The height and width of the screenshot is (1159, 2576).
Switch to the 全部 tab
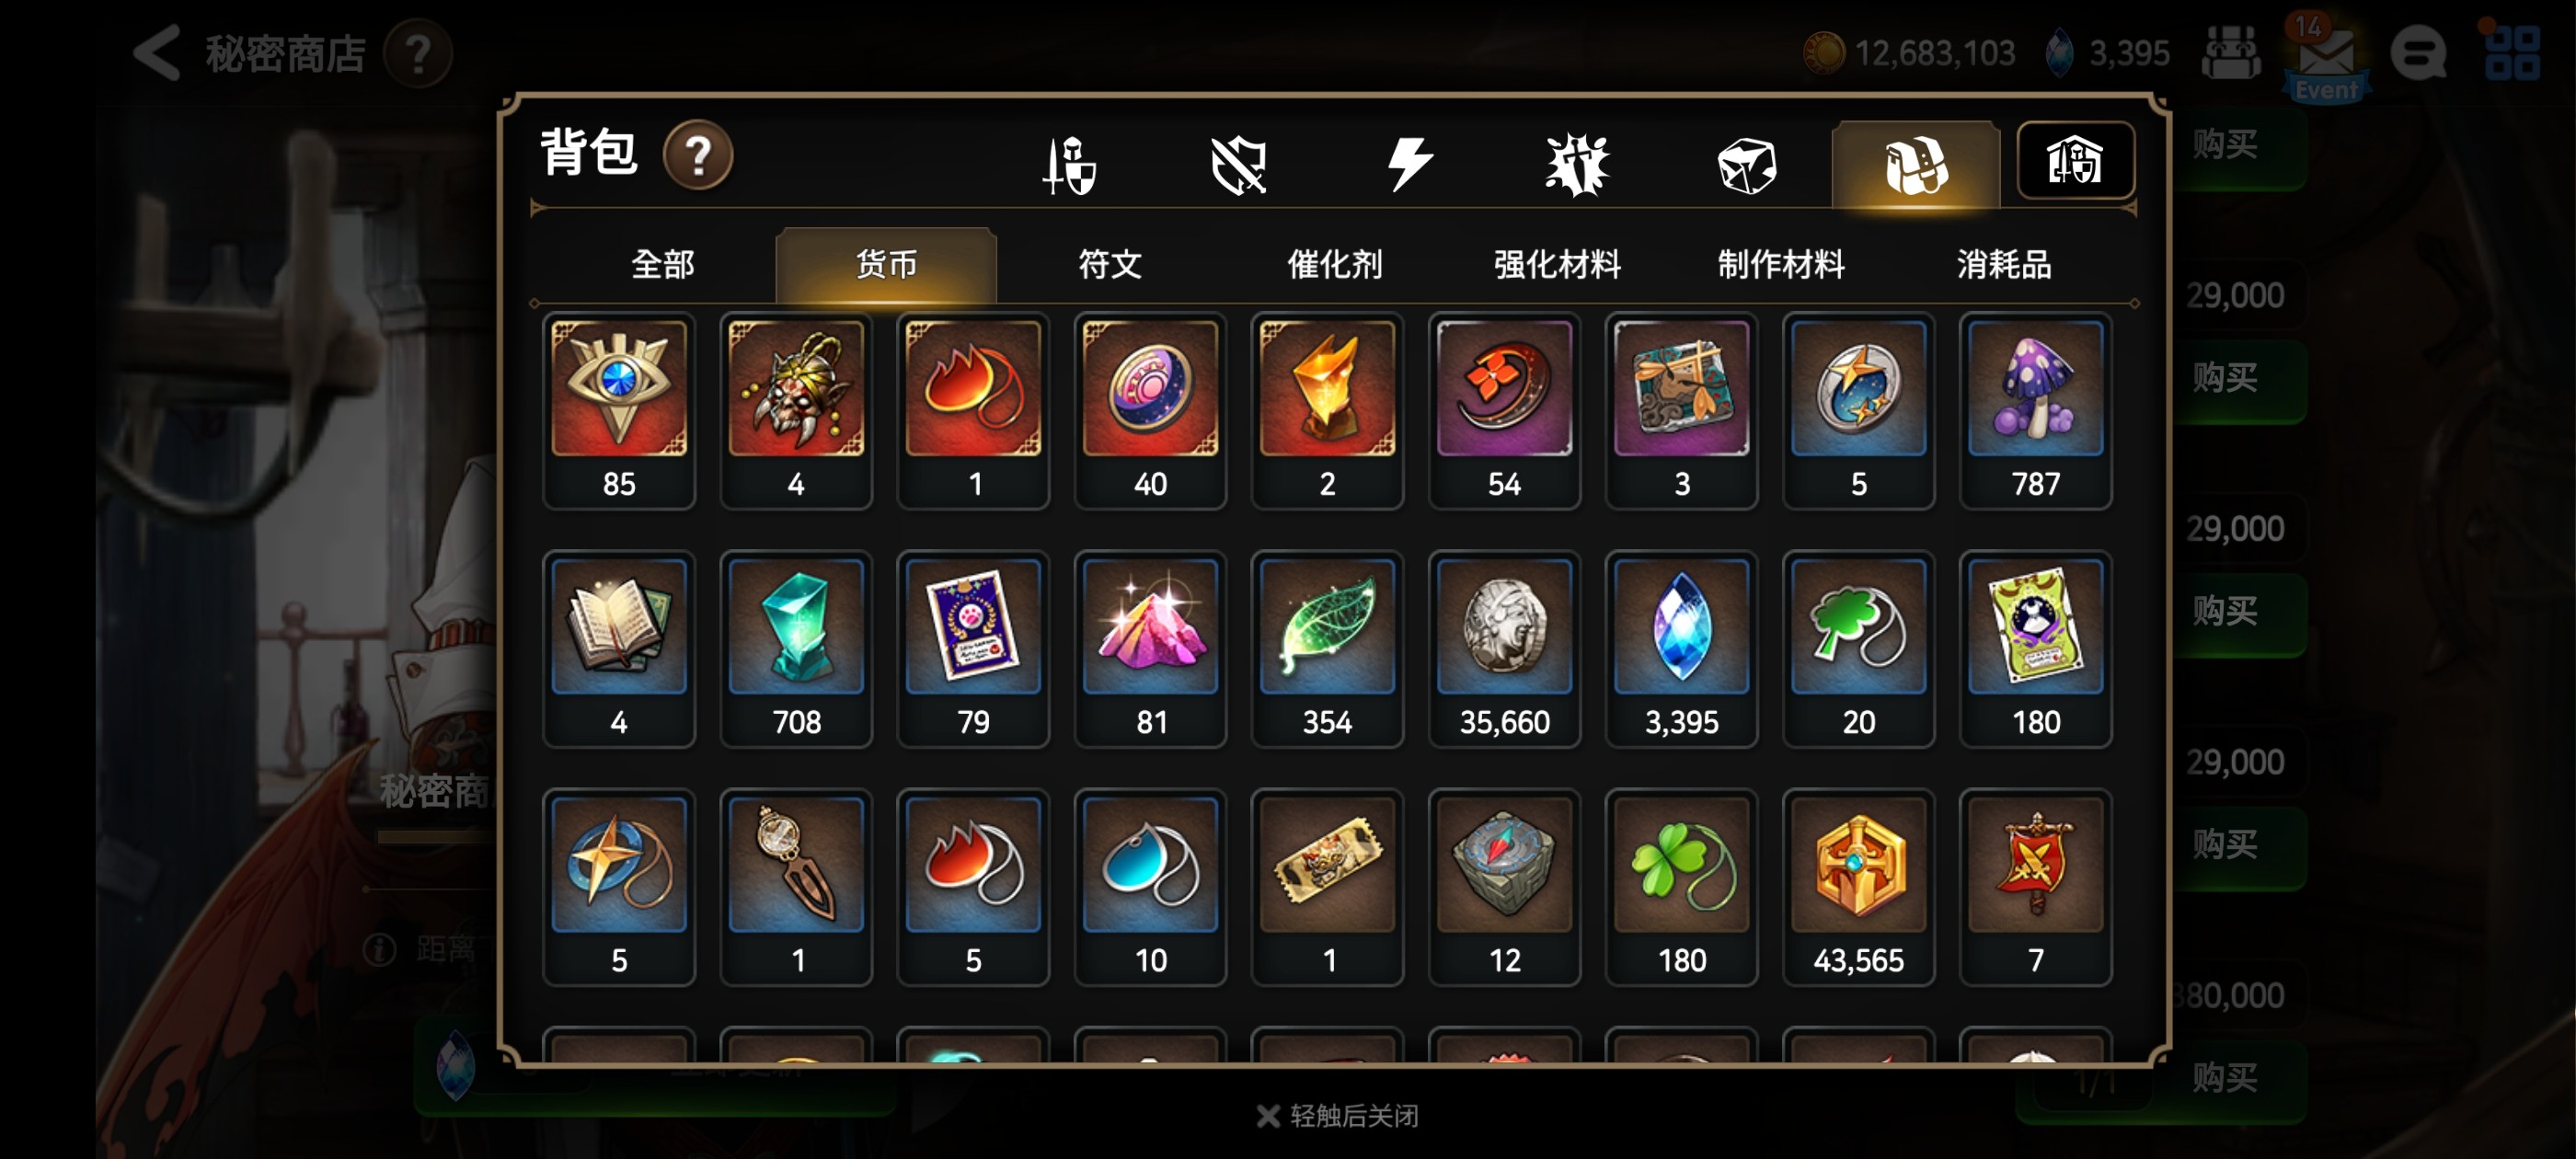tap(662, 265)
